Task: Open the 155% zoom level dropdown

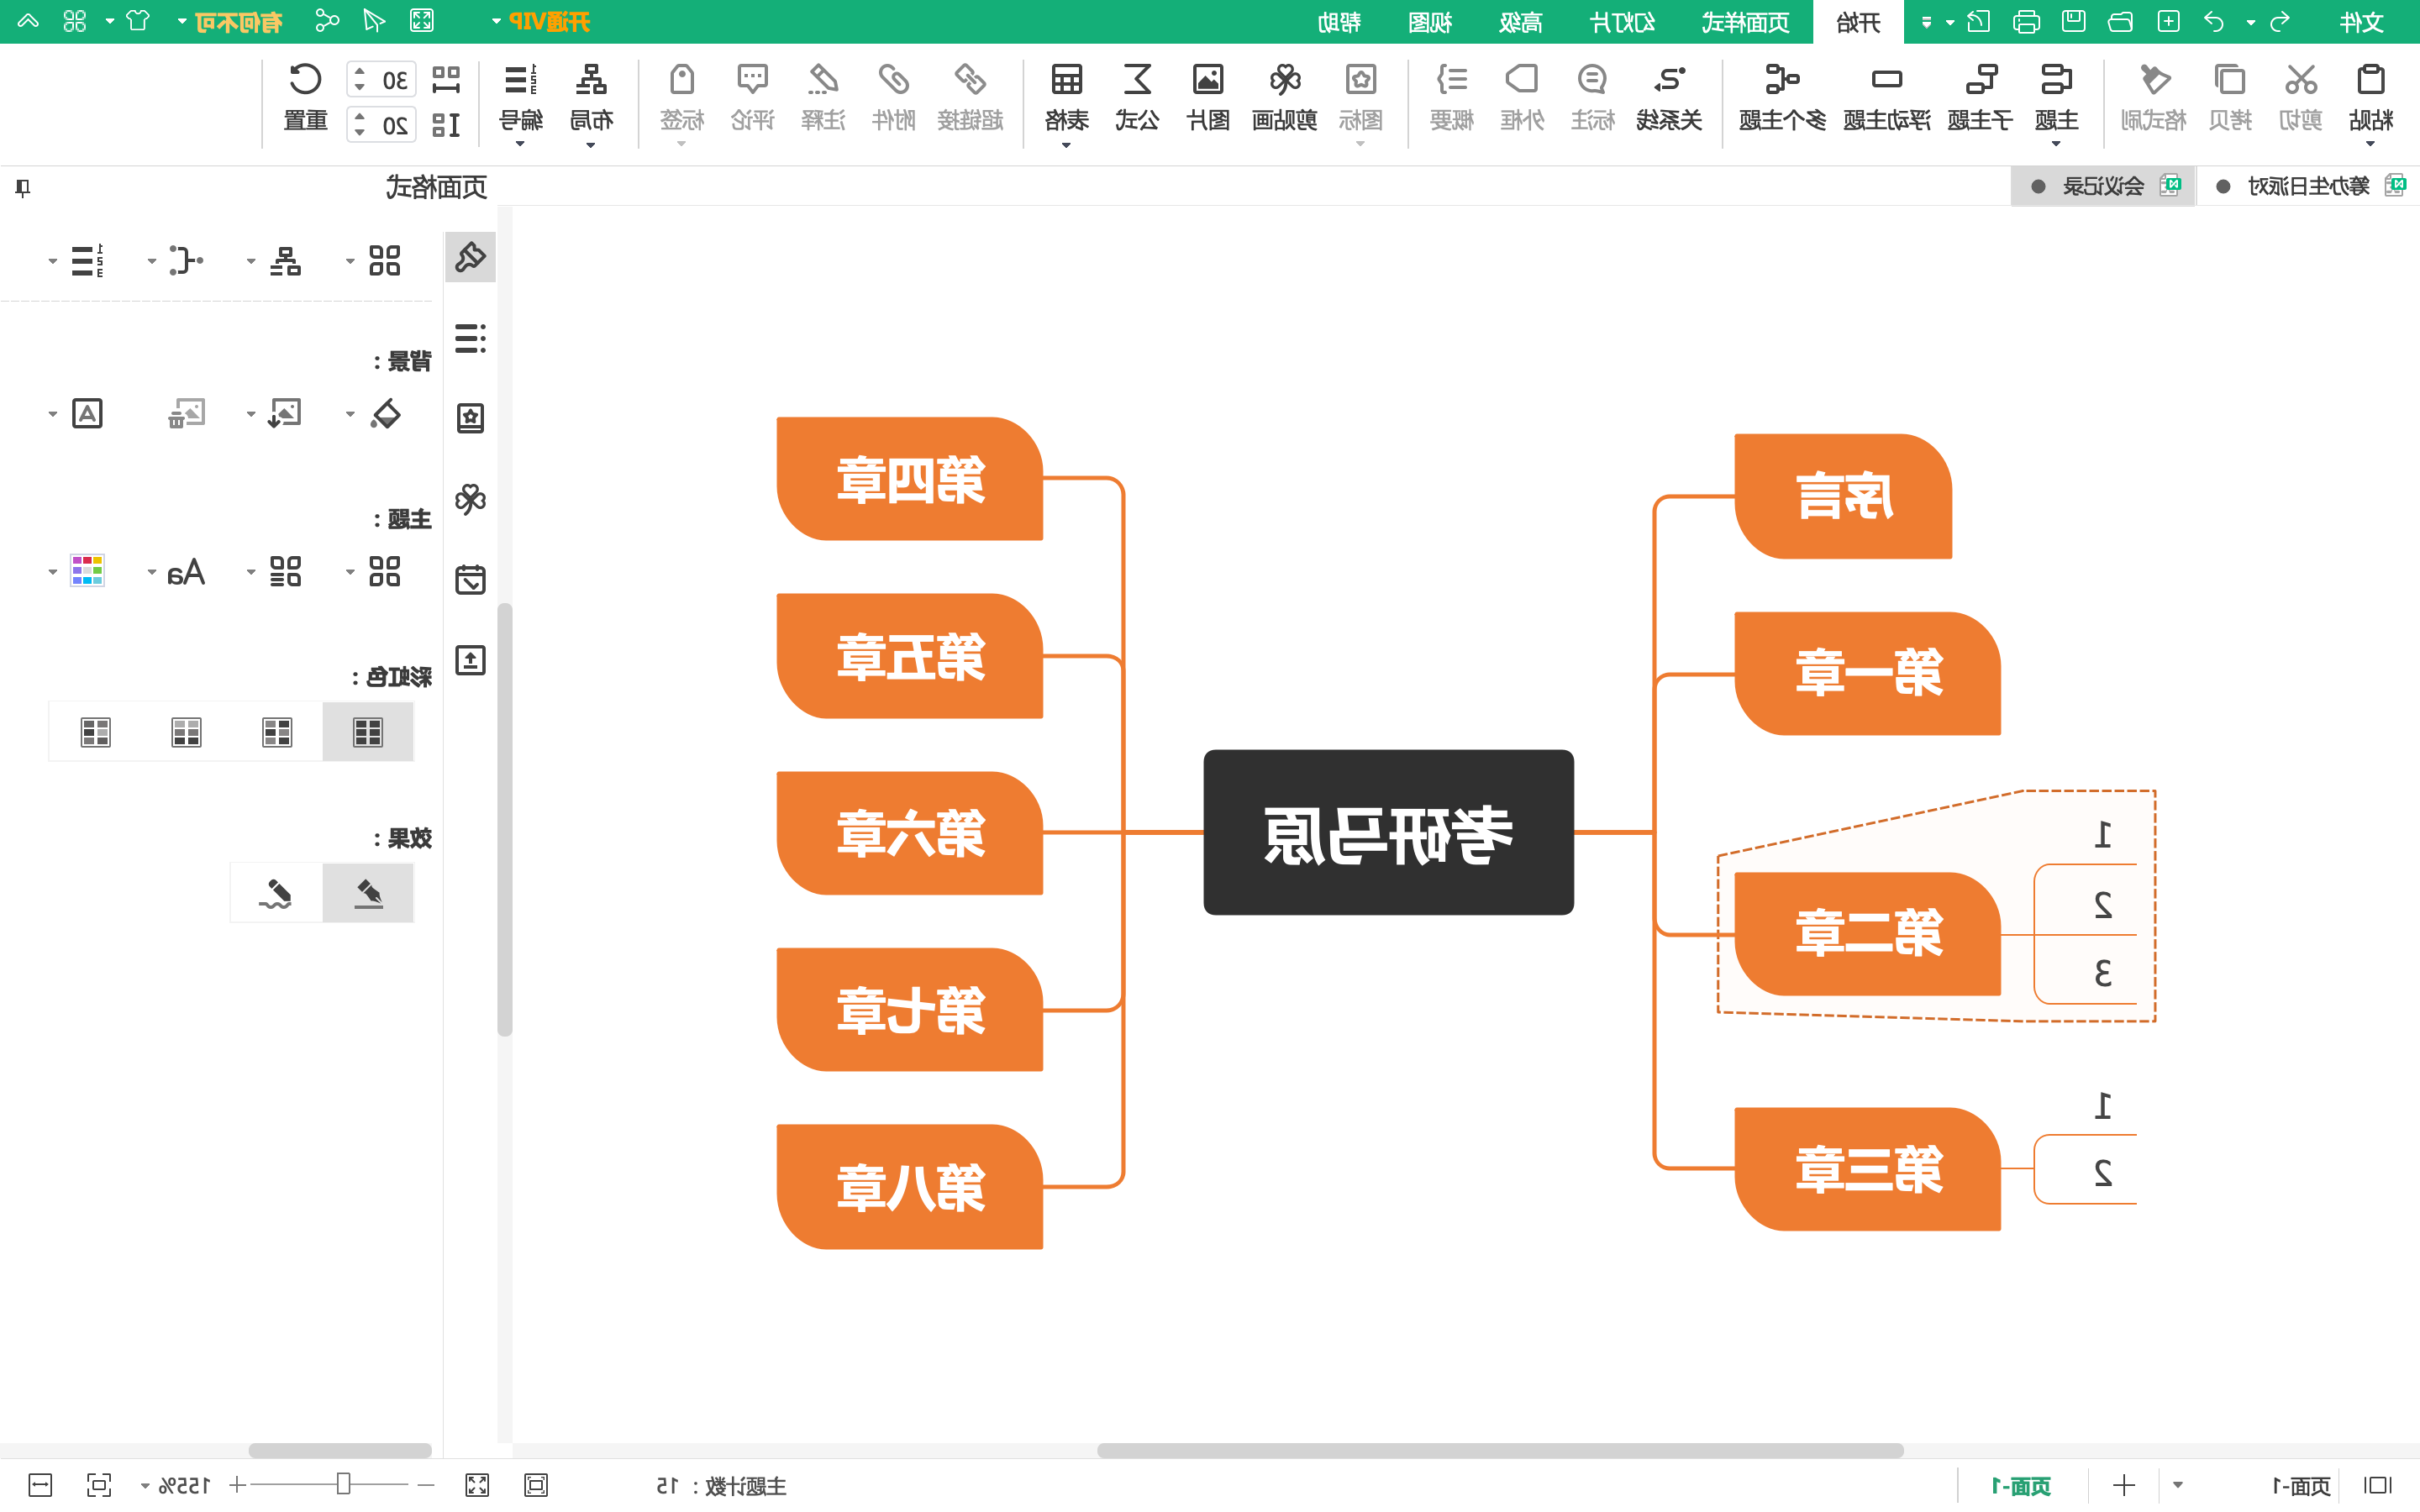Action: 145,1486
